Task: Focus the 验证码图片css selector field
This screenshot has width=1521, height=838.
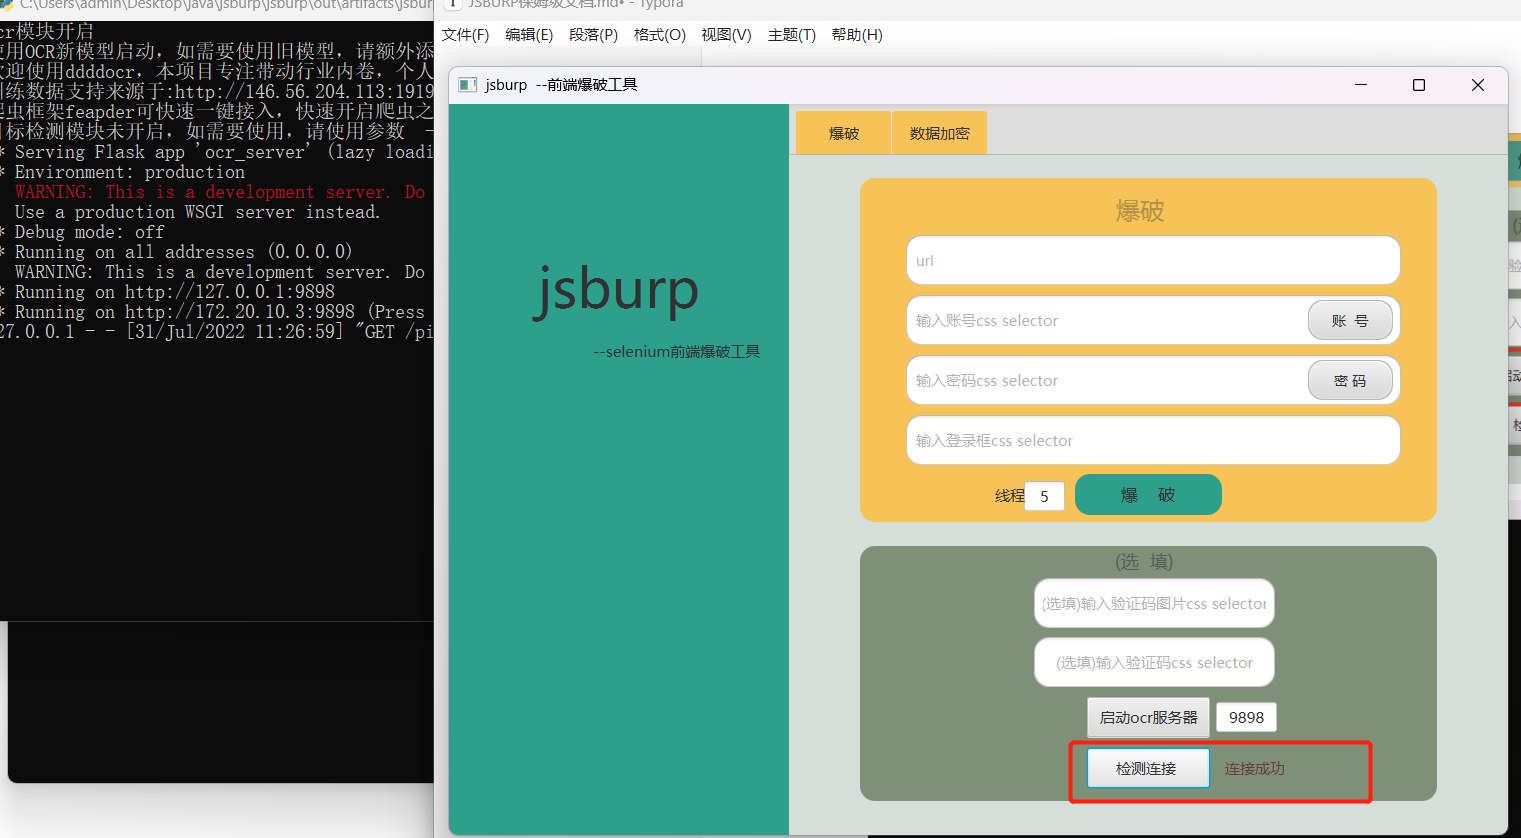Action: (1154, 603)
